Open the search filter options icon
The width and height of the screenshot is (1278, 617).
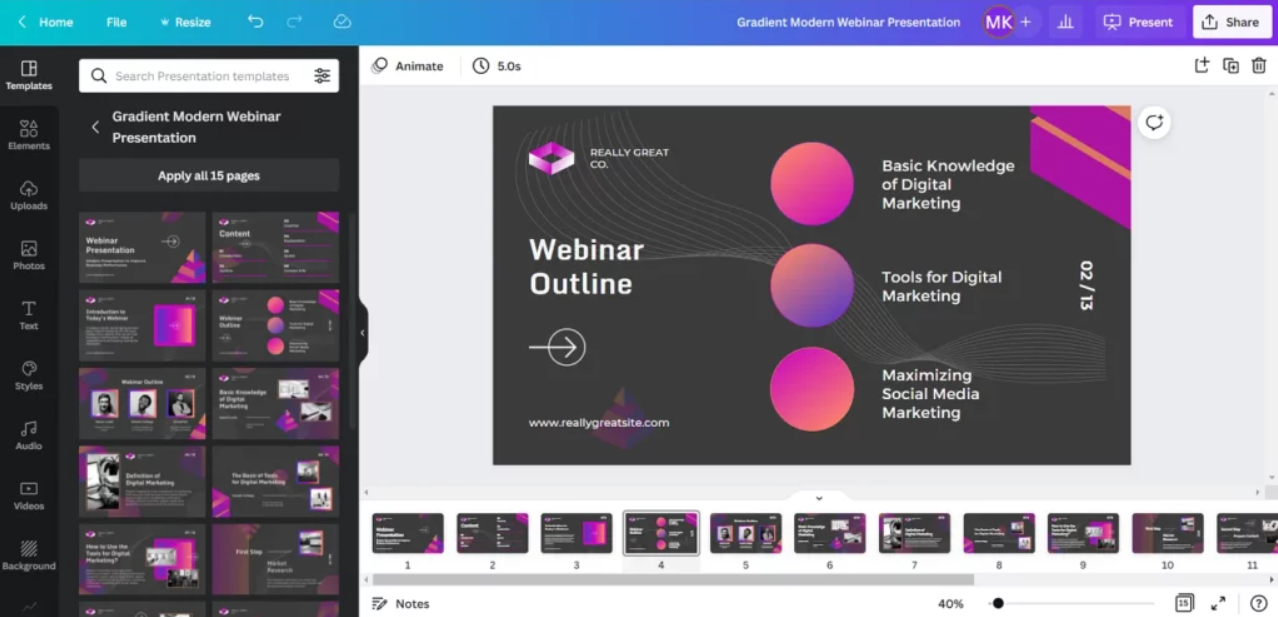click(x=322, y=76)
